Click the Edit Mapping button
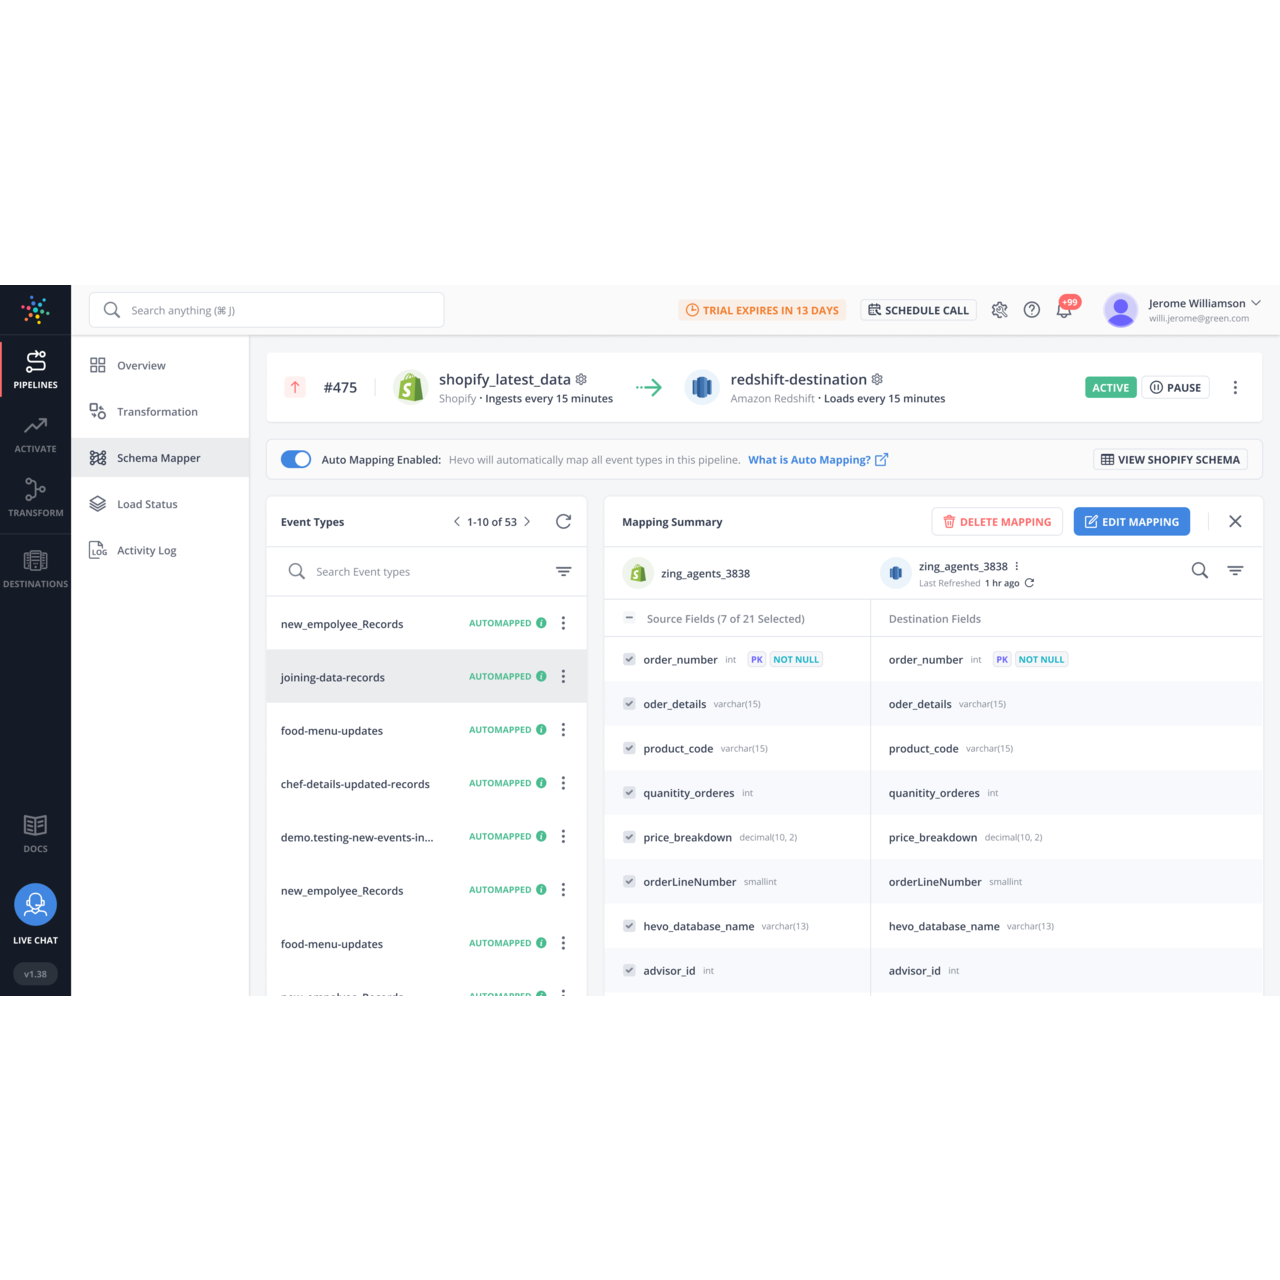 [1131, 522]
